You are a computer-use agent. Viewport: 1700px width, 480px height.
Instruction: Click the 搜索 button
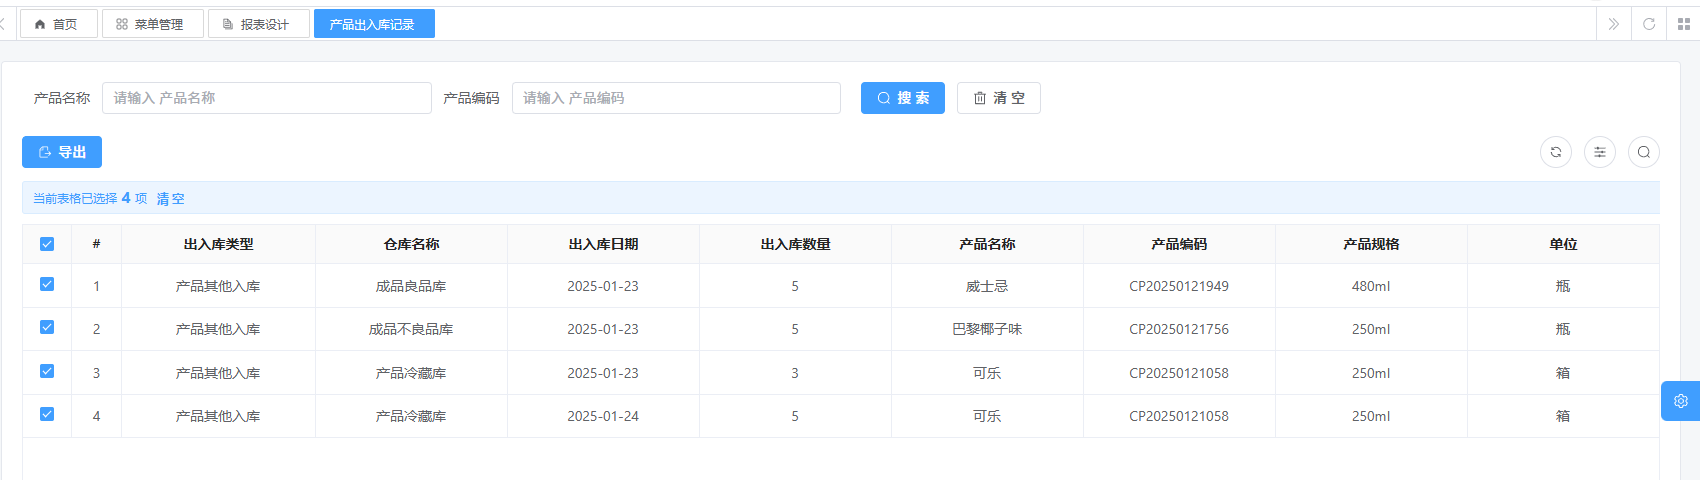point(902,98)
